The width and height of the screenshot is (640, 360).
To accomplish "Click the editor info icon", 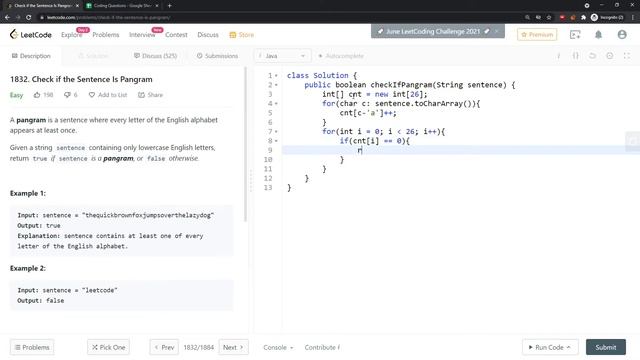I will pos(558,56).
